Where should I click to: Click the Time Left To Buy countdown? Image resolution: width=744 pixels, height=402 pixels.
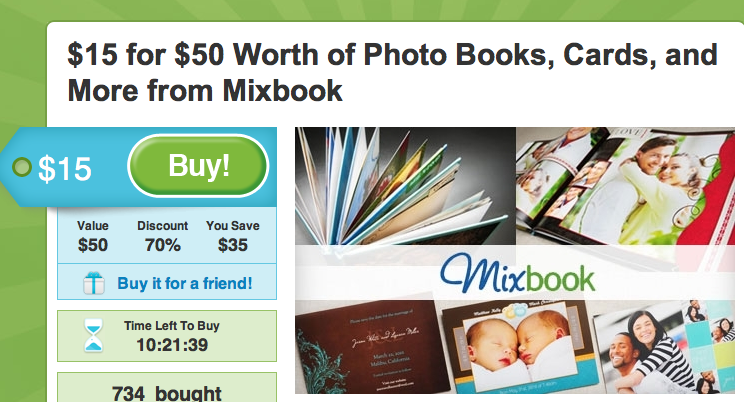172,336
